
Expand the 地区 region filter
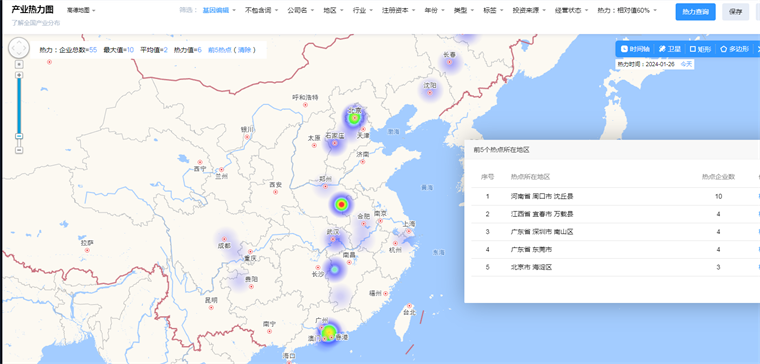click(x=333, y=10)
